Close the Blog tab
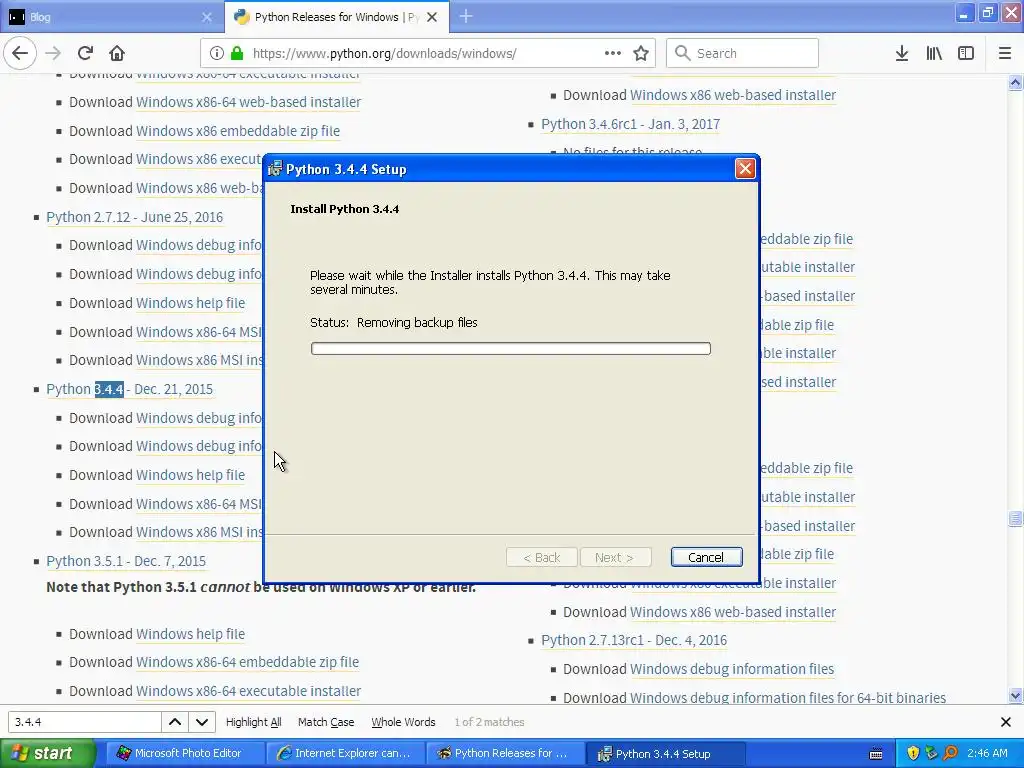The image size is (1024, 768). (206, 17)
